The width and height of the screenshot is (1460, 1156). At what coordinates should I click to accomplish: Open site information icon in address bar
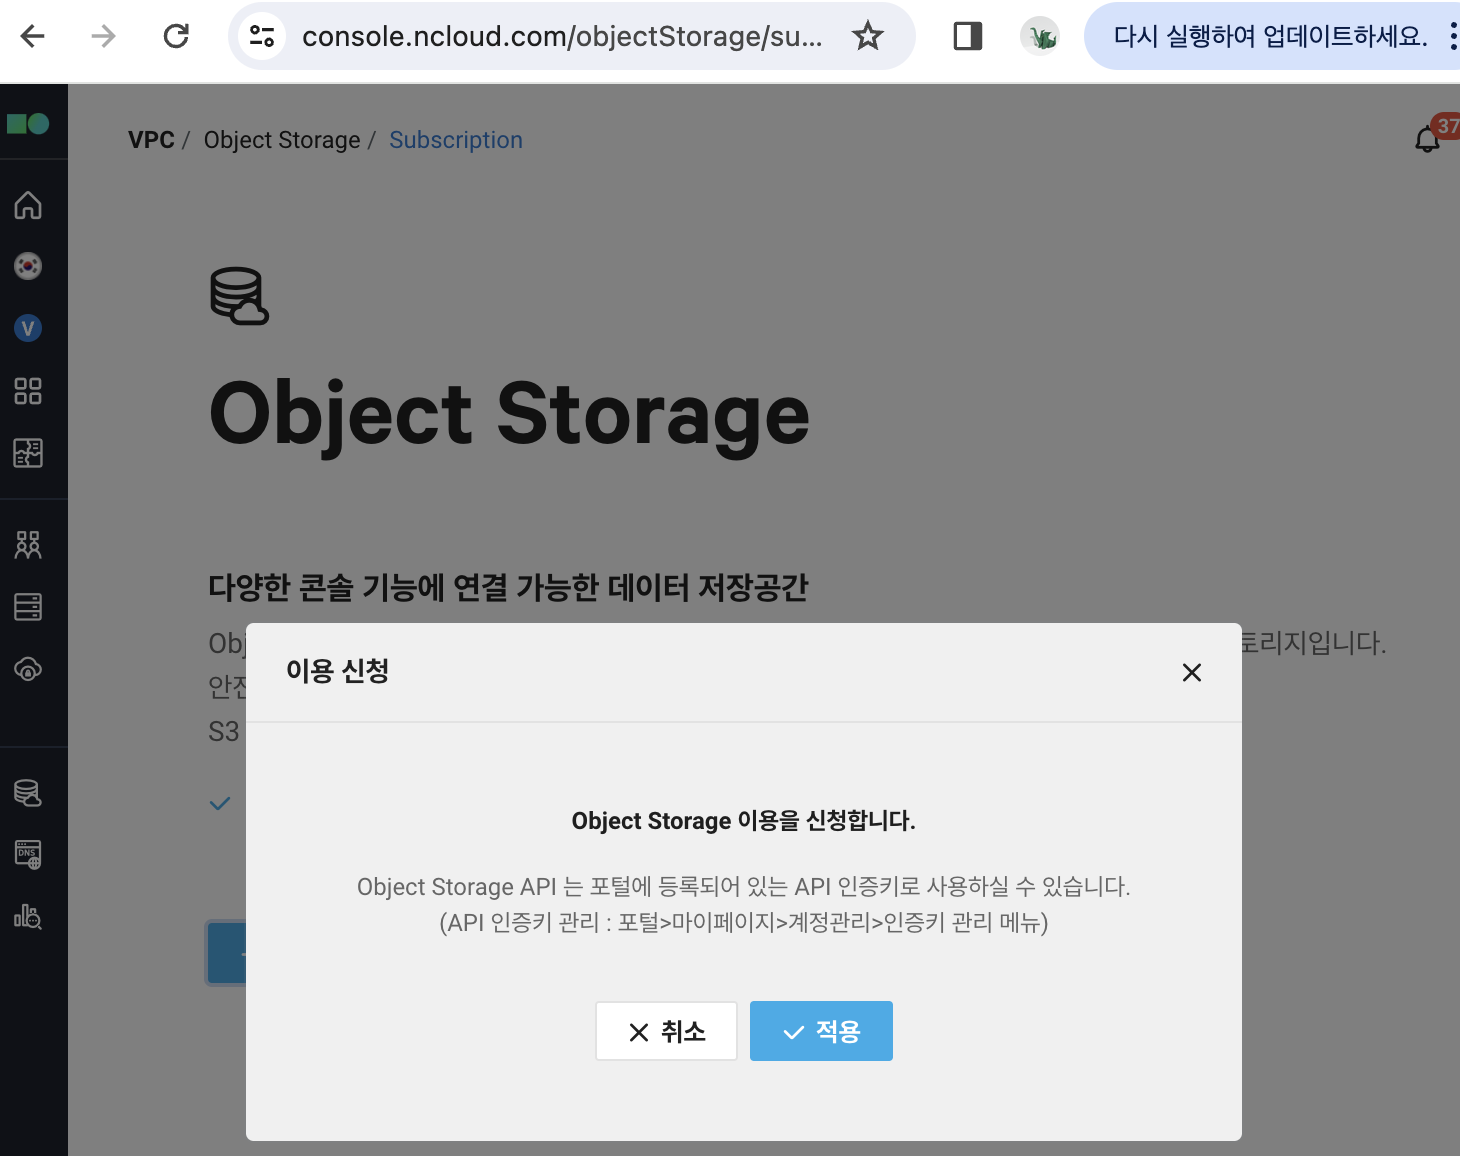point(262,37)
